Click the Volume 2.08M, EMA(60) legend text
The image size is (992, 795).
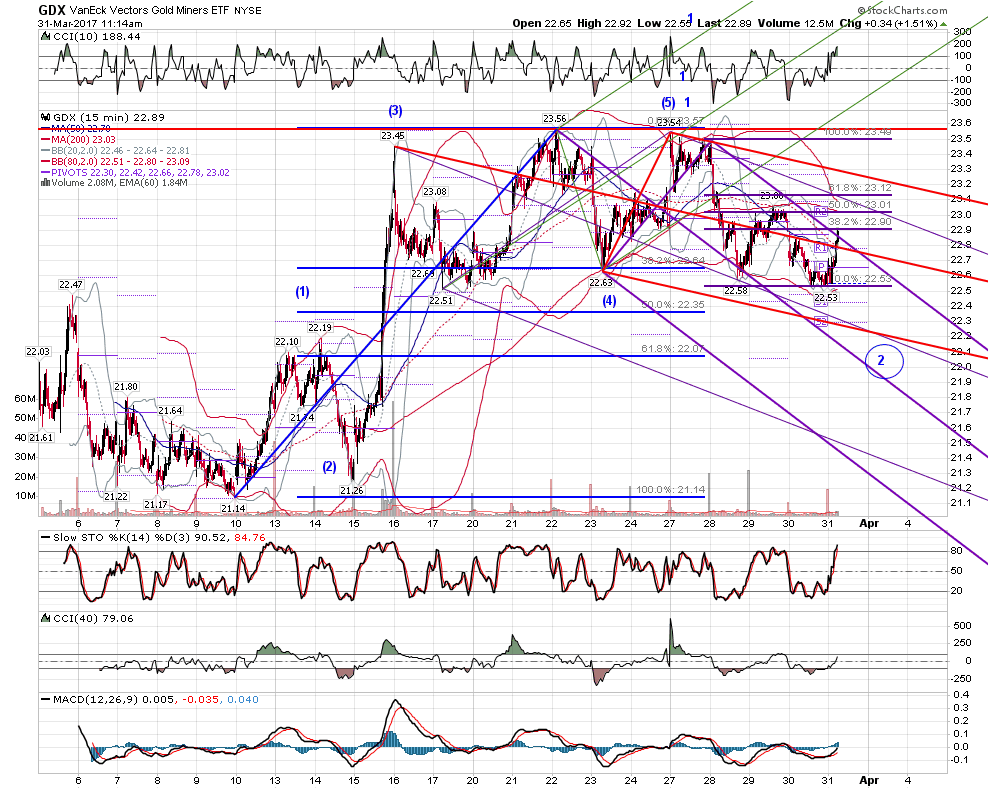[x=120, y=183]
